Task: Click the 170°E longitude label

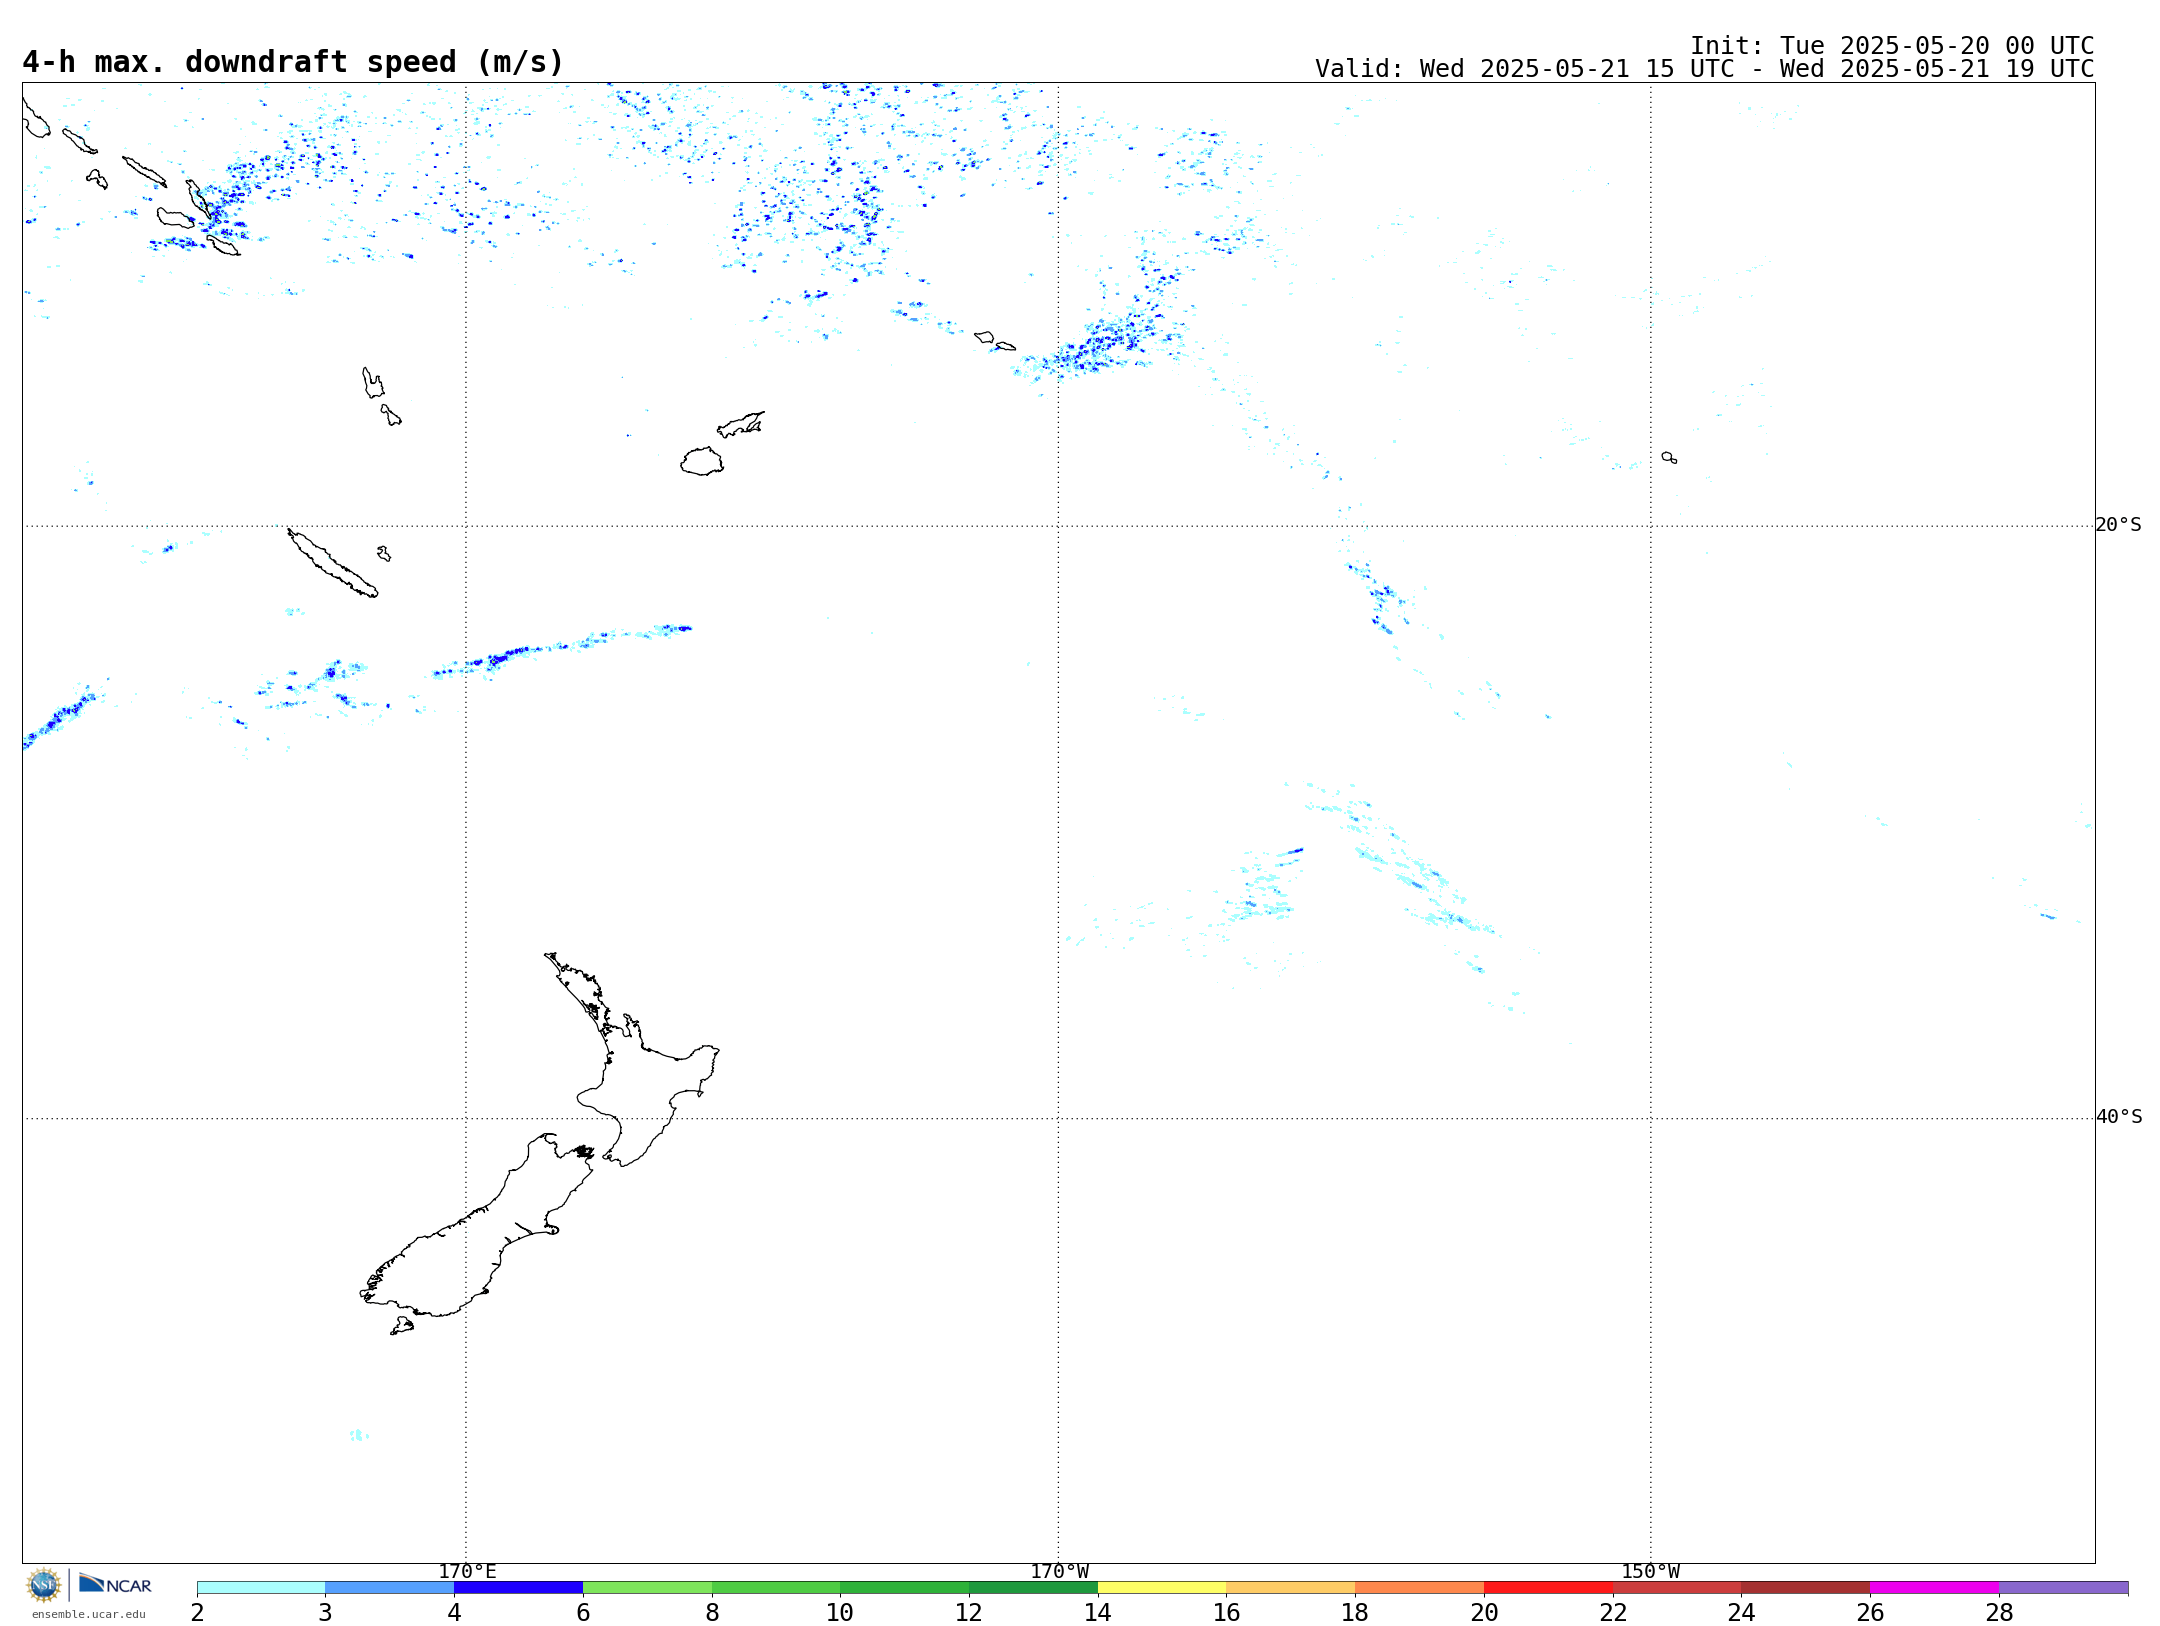Action: 467,1572
